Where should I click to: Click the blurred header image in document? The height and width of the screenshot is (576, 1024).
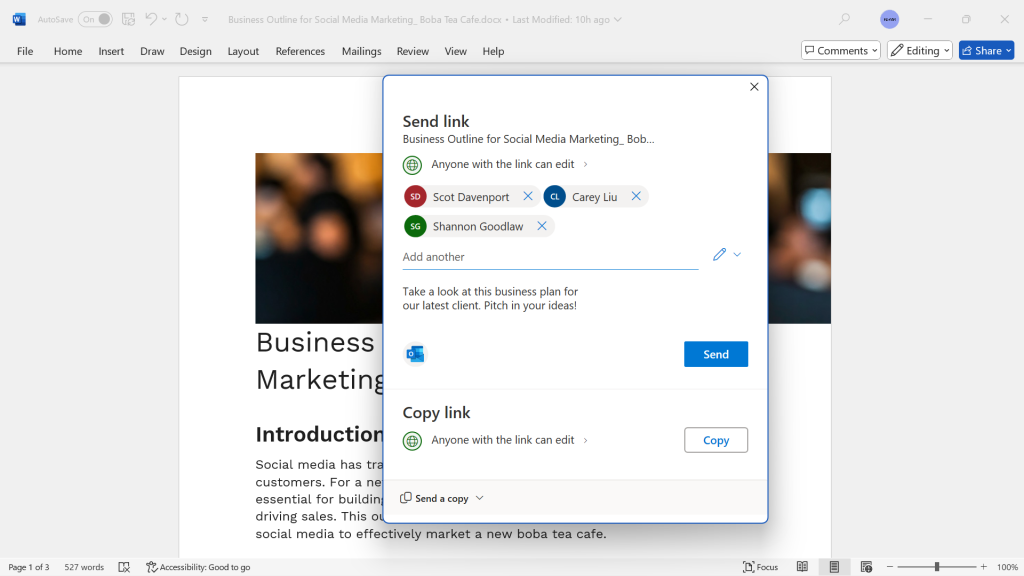pyautogui.click(x=319, y=238)
